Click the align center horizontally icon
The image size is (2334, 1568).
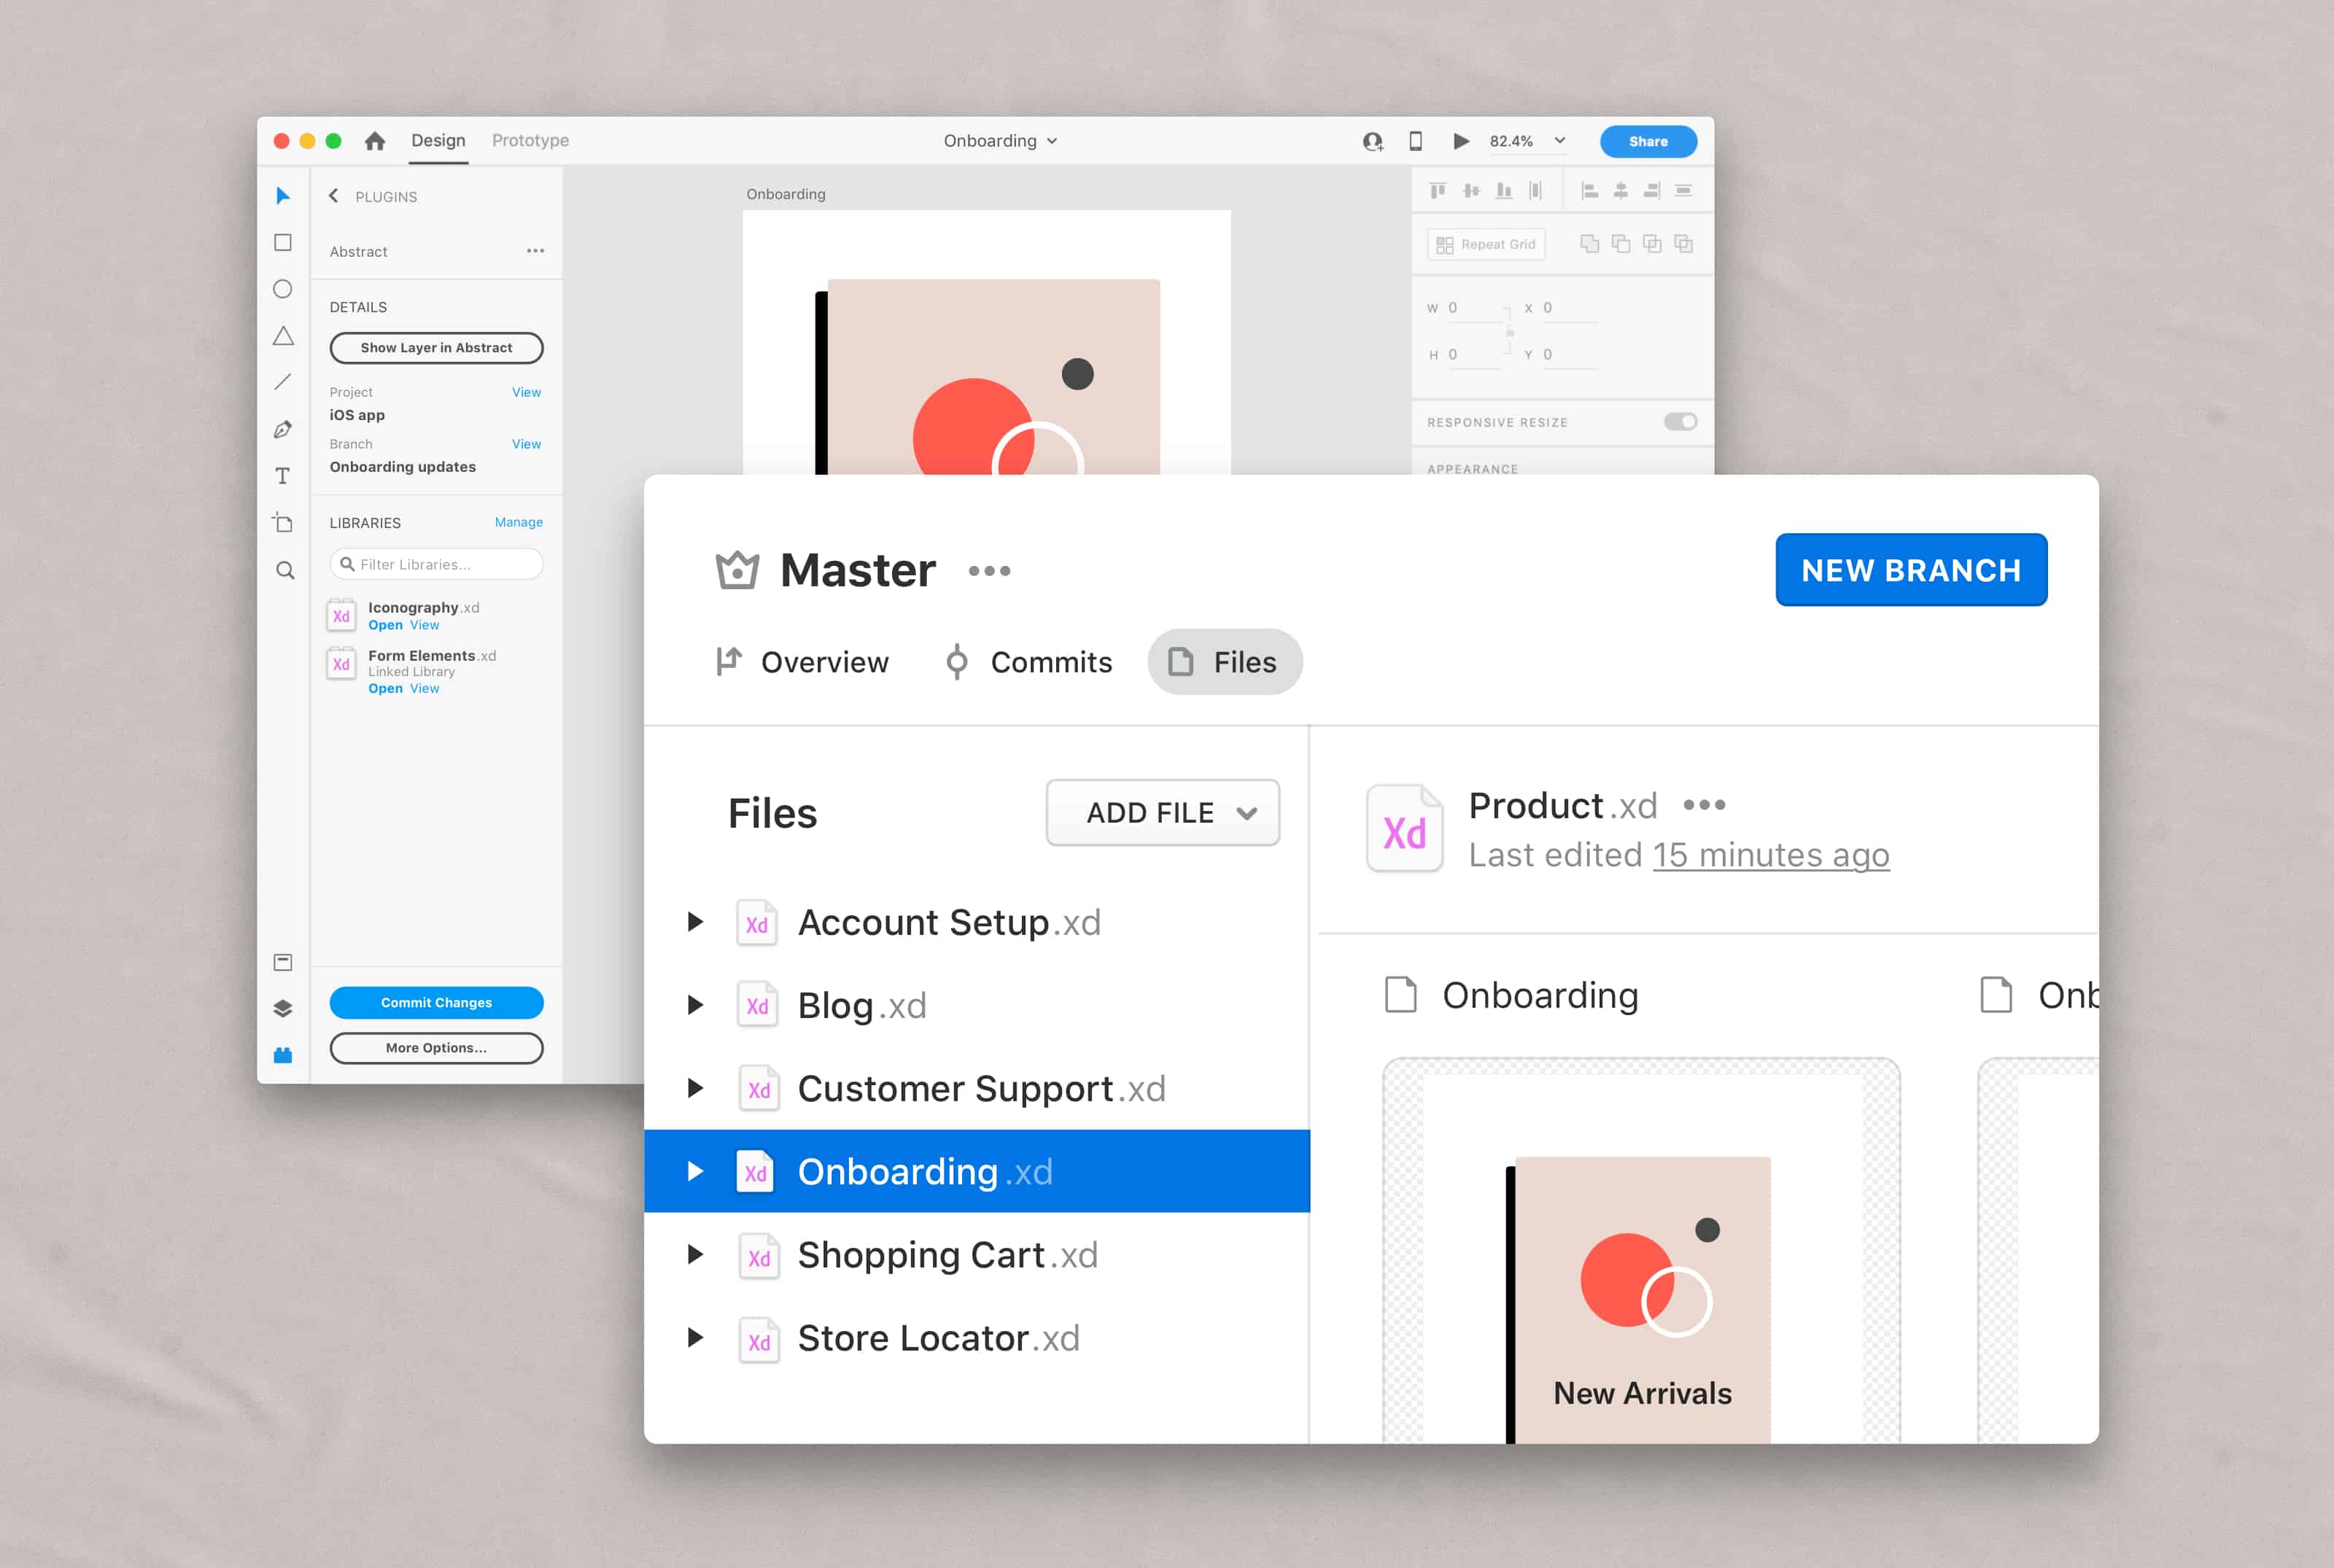click(x=1621, y=190)
